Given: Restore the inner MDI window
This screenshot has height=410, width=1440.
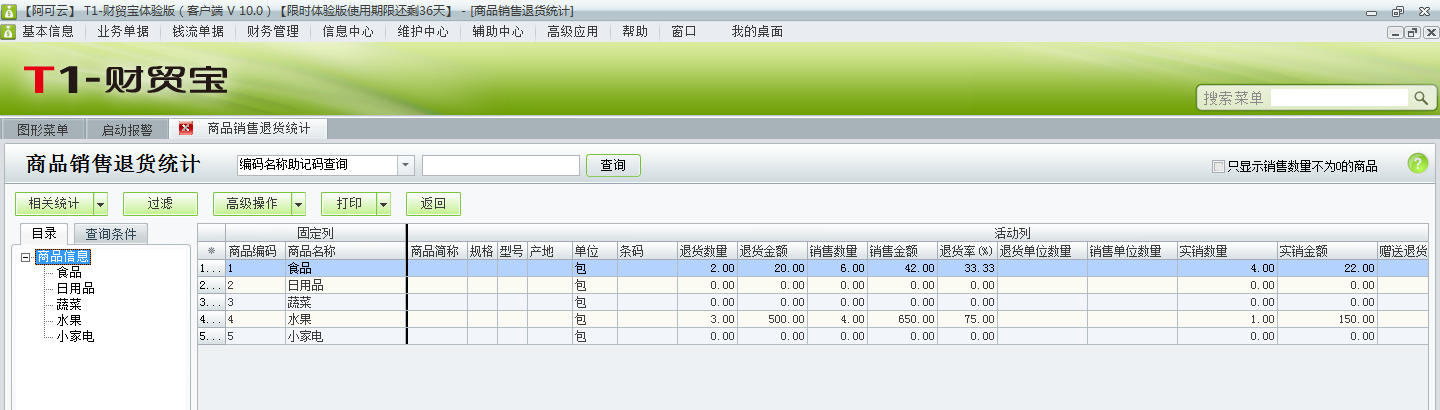Looking at the screenshot, I should click(x=1412, y=32).
